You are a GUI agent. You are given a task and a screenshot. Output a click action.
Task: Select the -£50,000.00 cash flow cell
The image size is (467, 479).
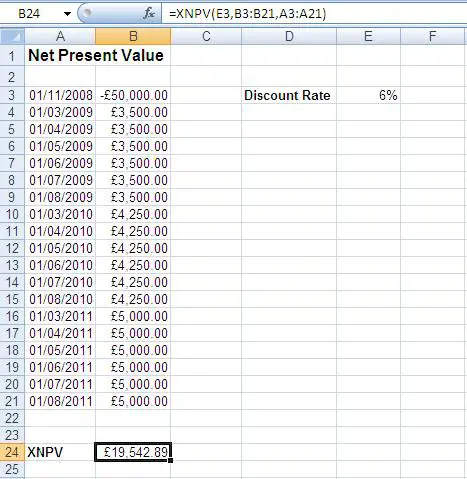[133, 95]
